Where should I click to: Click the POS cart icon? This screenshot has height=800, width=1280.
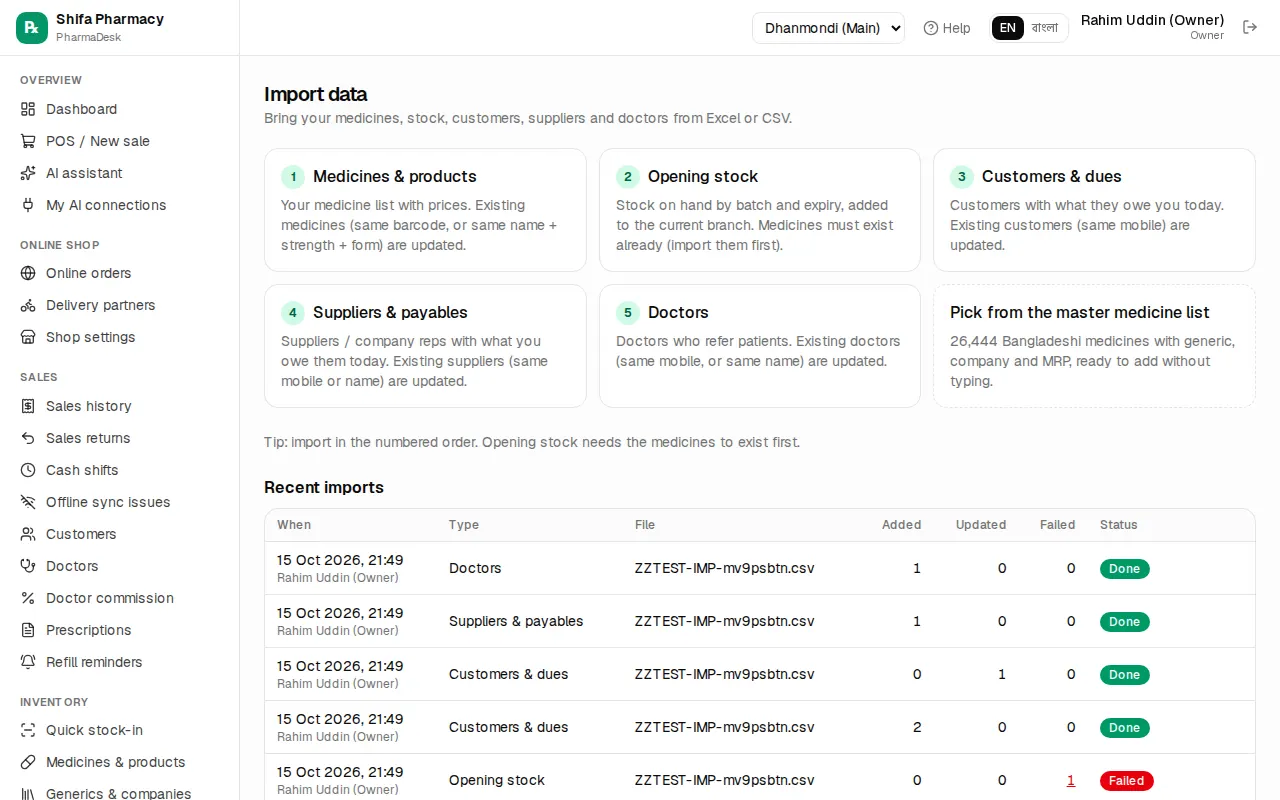(x=28, y=141)
